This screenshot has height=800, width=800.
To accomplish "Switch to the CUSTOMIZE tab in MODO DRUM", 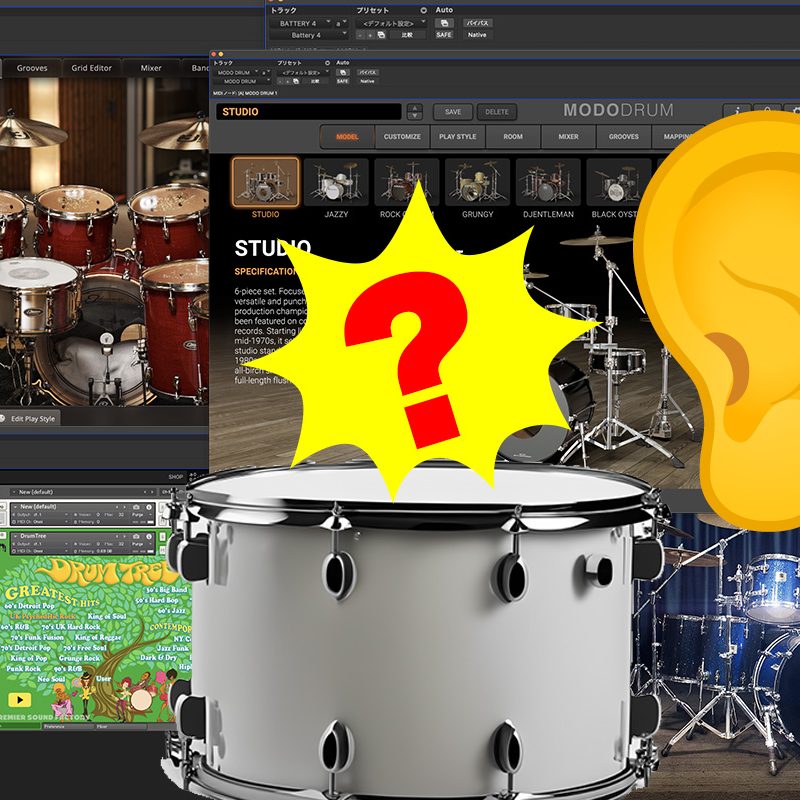I will [x=402, y=136].
